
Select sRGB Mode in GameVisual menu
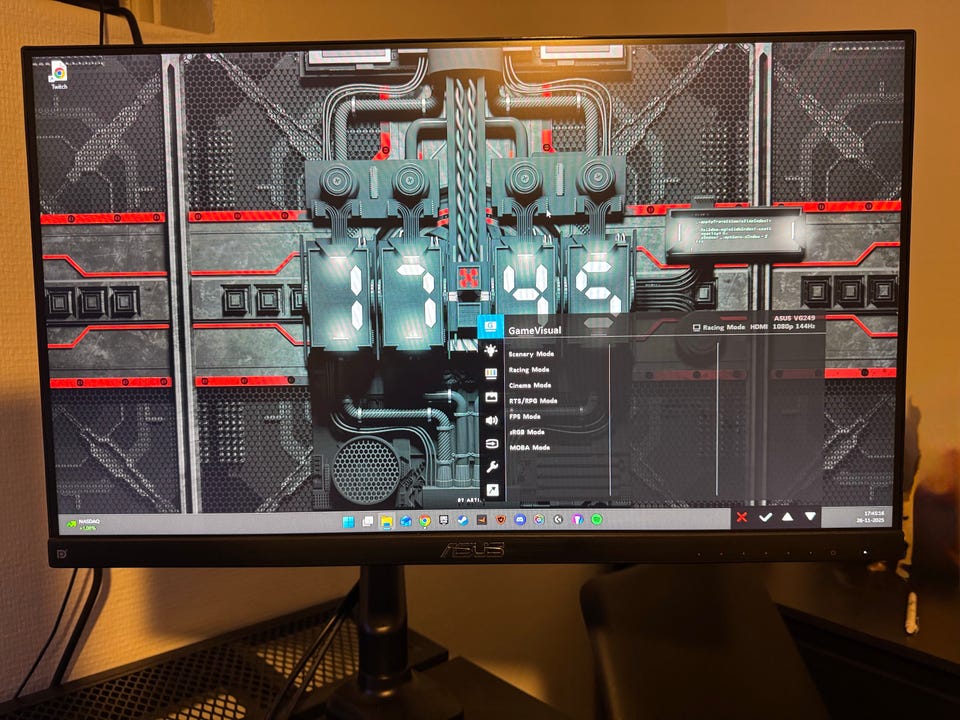point(527,432)
